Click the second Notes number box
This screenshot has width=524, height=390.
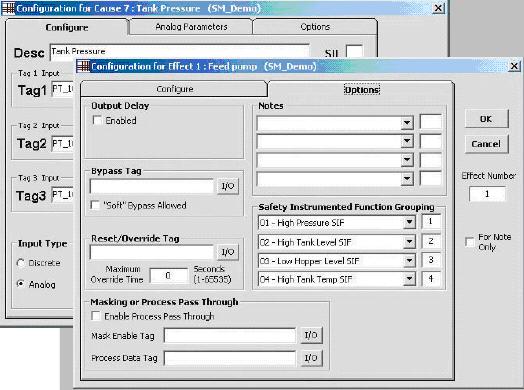click(431, 141)
